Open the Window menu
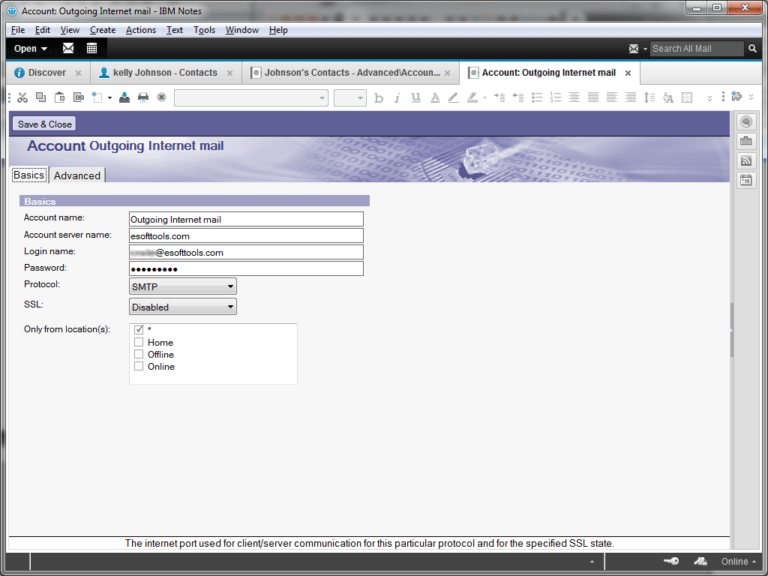This screenshot has width=768, height=576. point(242,30)
